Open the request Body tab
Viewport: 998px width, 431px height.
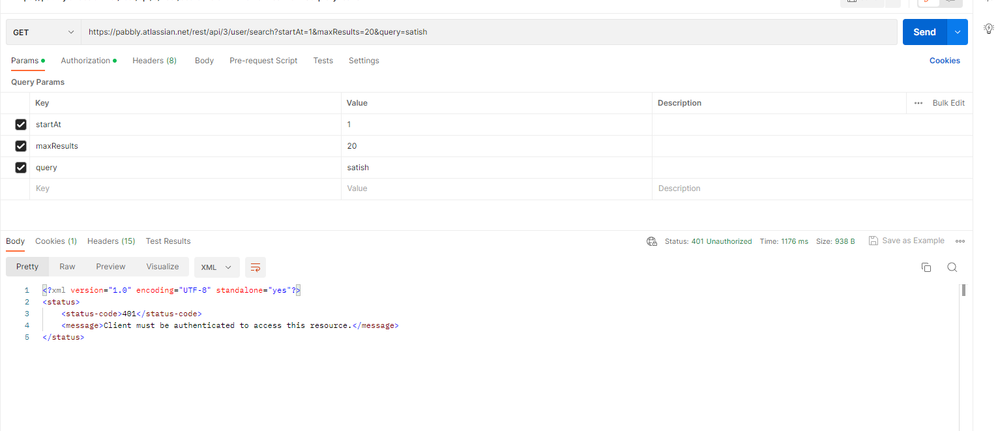pos(204,60)
